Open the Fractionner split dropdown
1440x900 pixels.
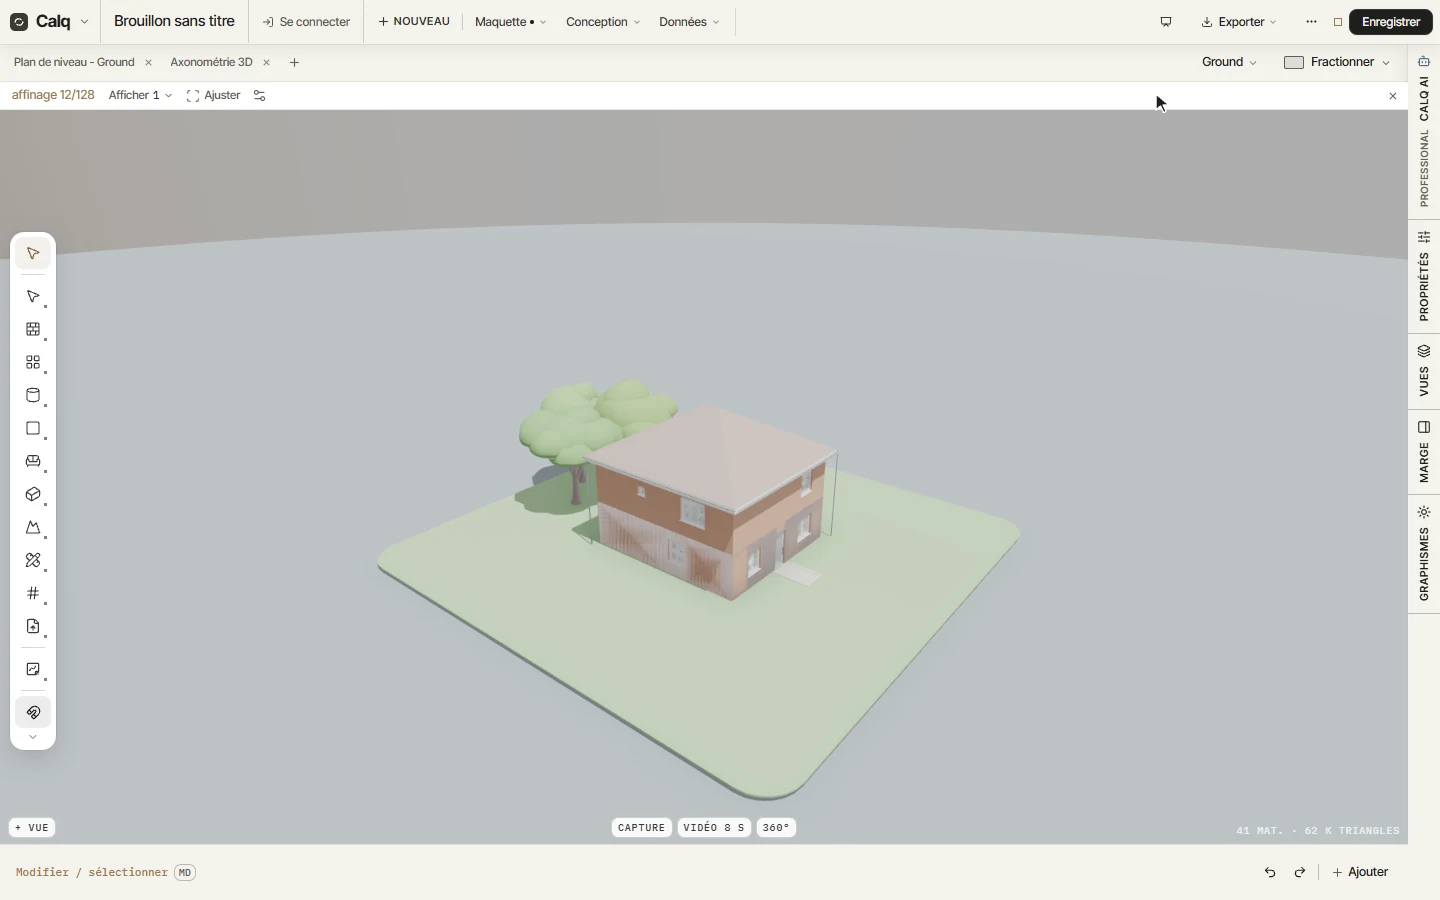point(1337,62)
